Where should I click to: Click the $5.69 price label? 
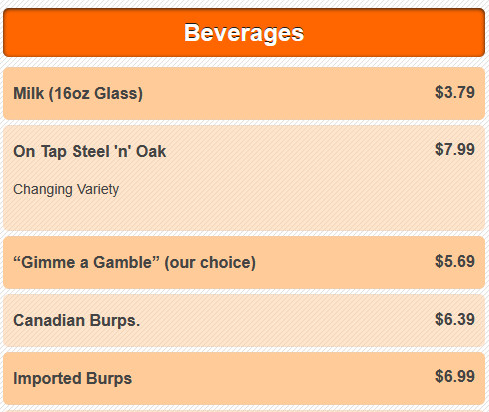pos(455,261)
